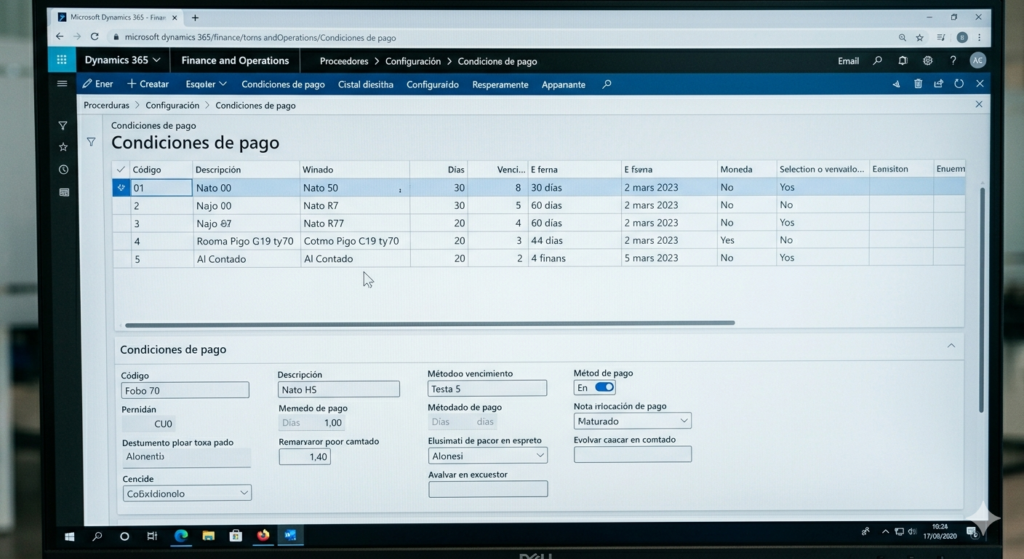Toggle the Métod de pago switch
The image size is (1024, 559).
[x=604, y=387]
